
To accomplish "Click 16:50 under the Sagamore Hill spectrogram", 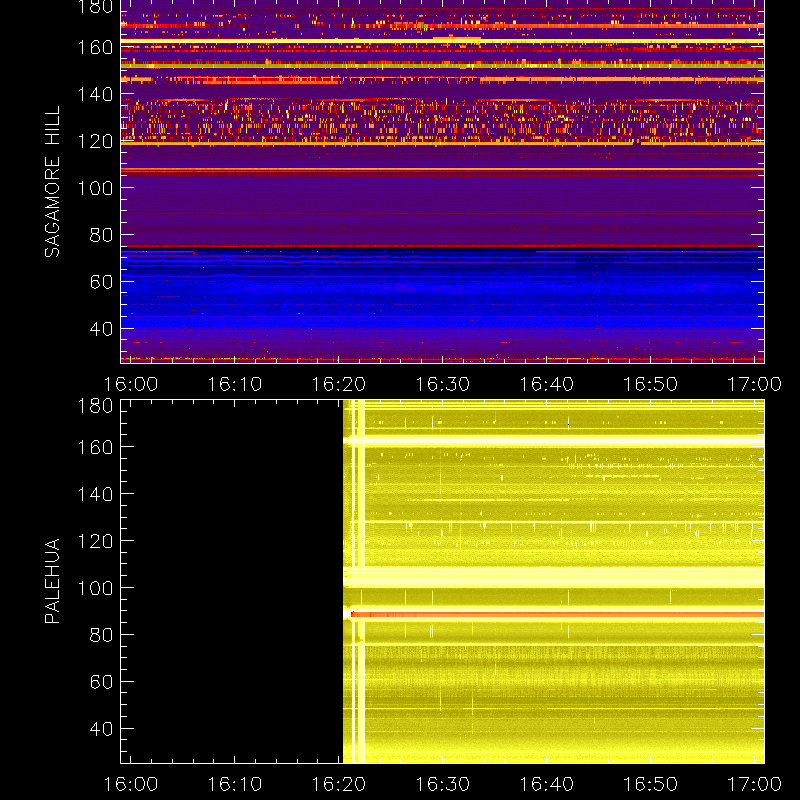I will (x=651, y=384).
